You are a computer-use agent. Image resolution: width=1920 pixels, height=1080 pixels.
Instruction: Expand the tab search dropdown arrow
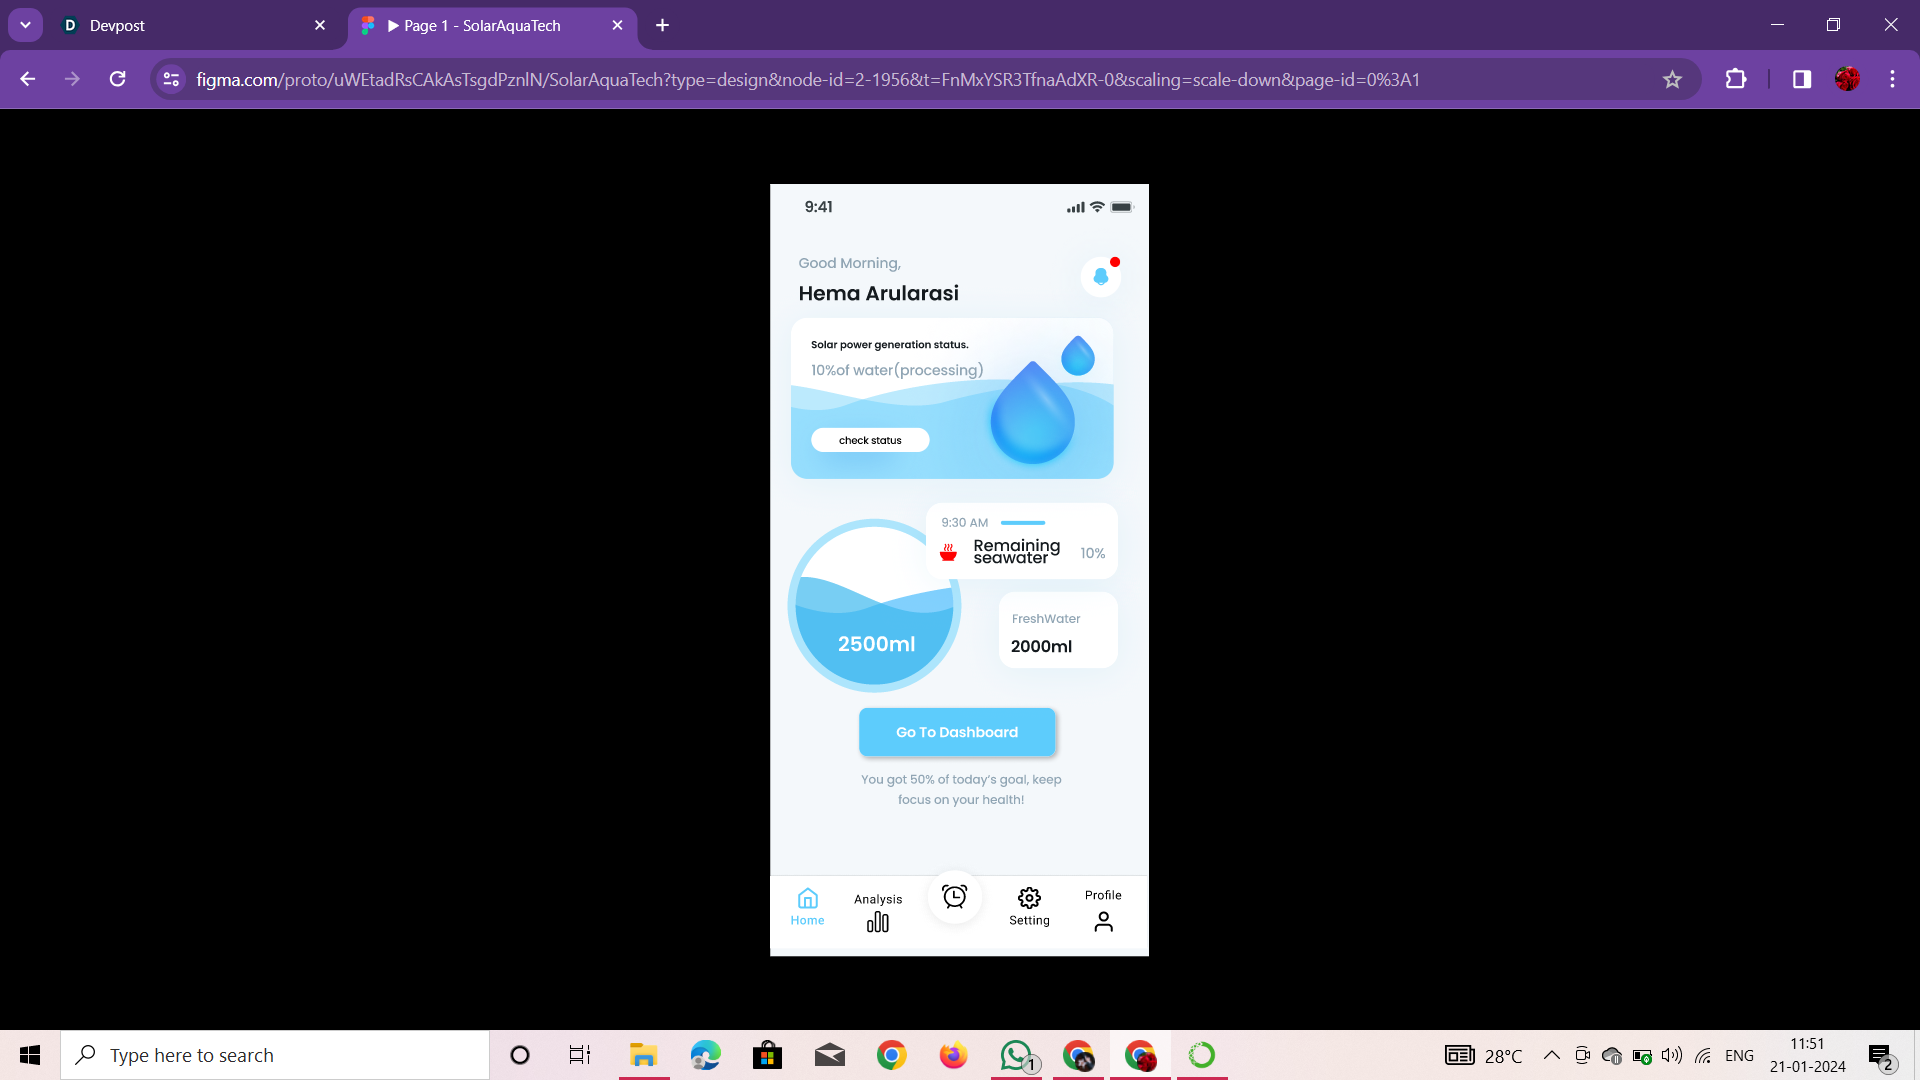click(25, 25)
